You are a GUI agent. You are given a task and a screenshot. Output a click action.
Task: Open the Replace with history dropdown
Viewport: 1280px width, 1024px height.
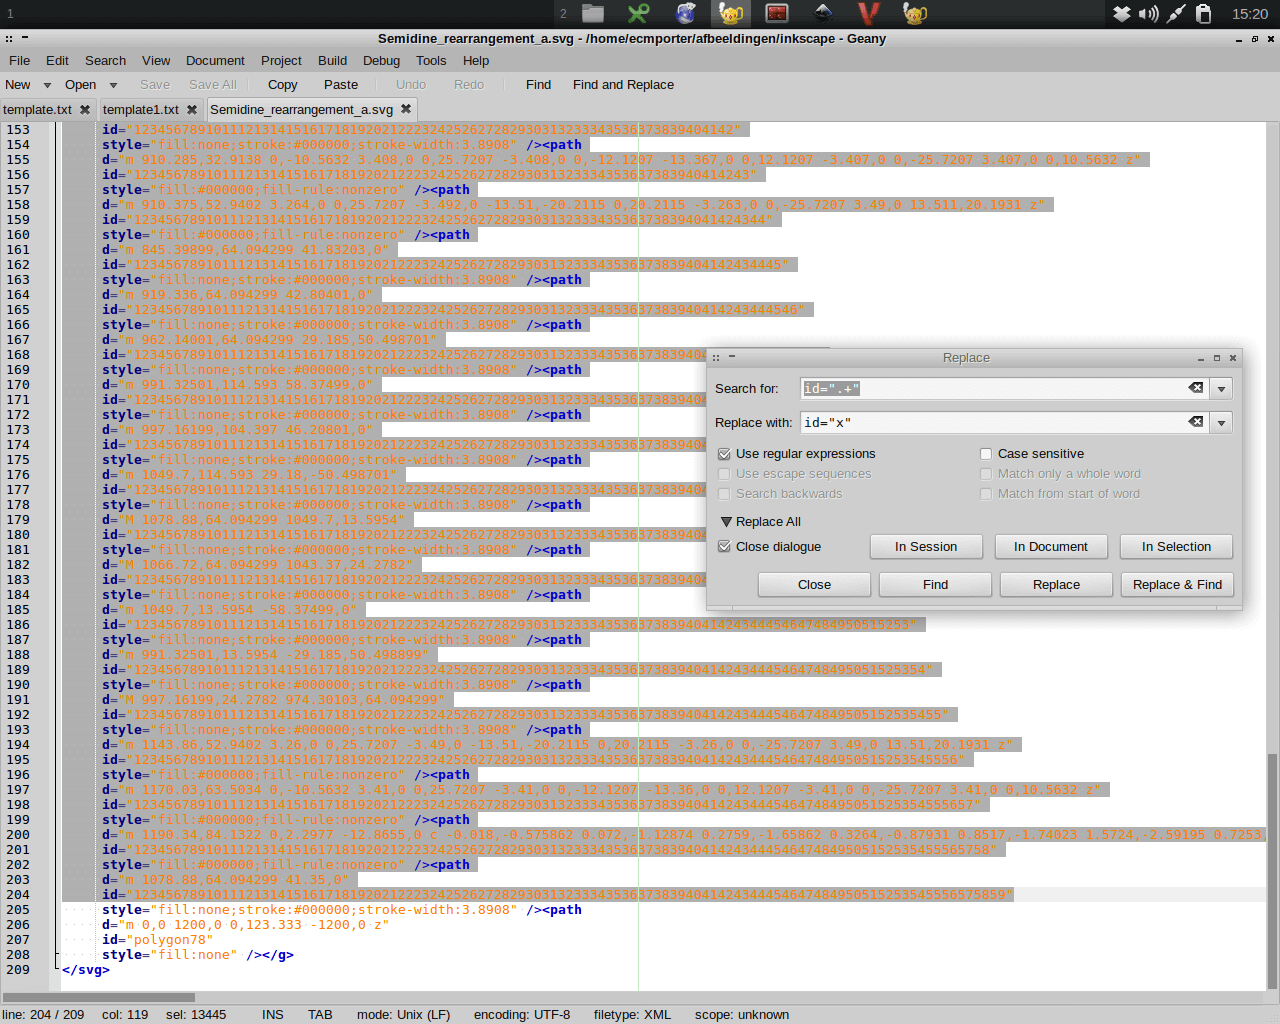click(1221, 422)
